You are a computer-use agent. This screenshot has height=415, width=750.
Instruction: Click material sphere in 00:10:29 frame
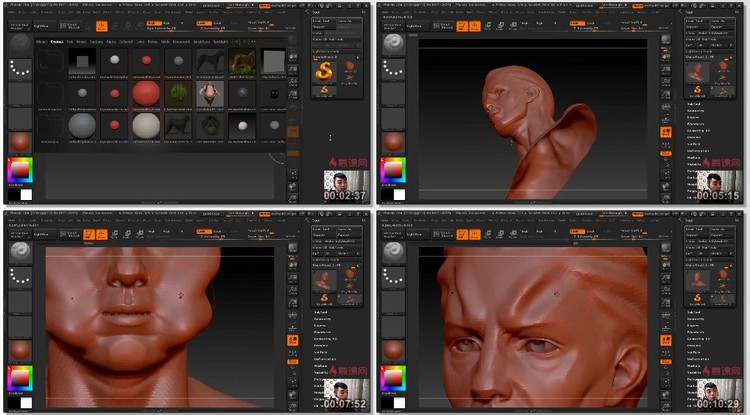tap(393, 350)
